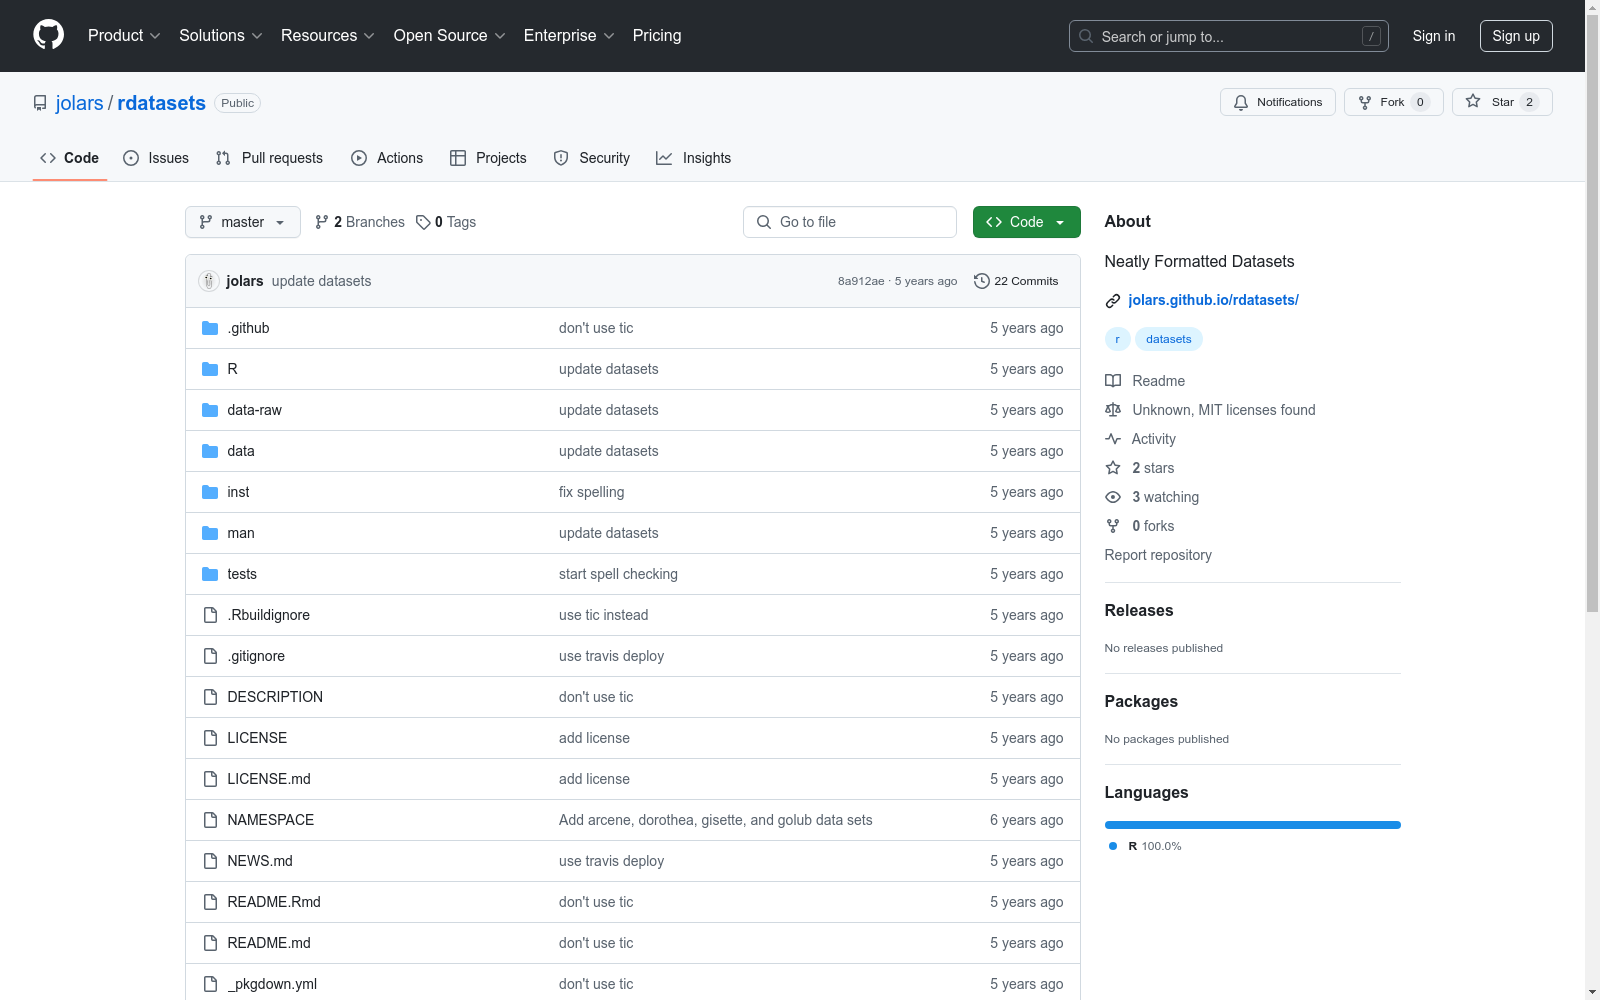Click the link icon beside website URL
The image size is (1600, 1000).
tap(1113, 300)
